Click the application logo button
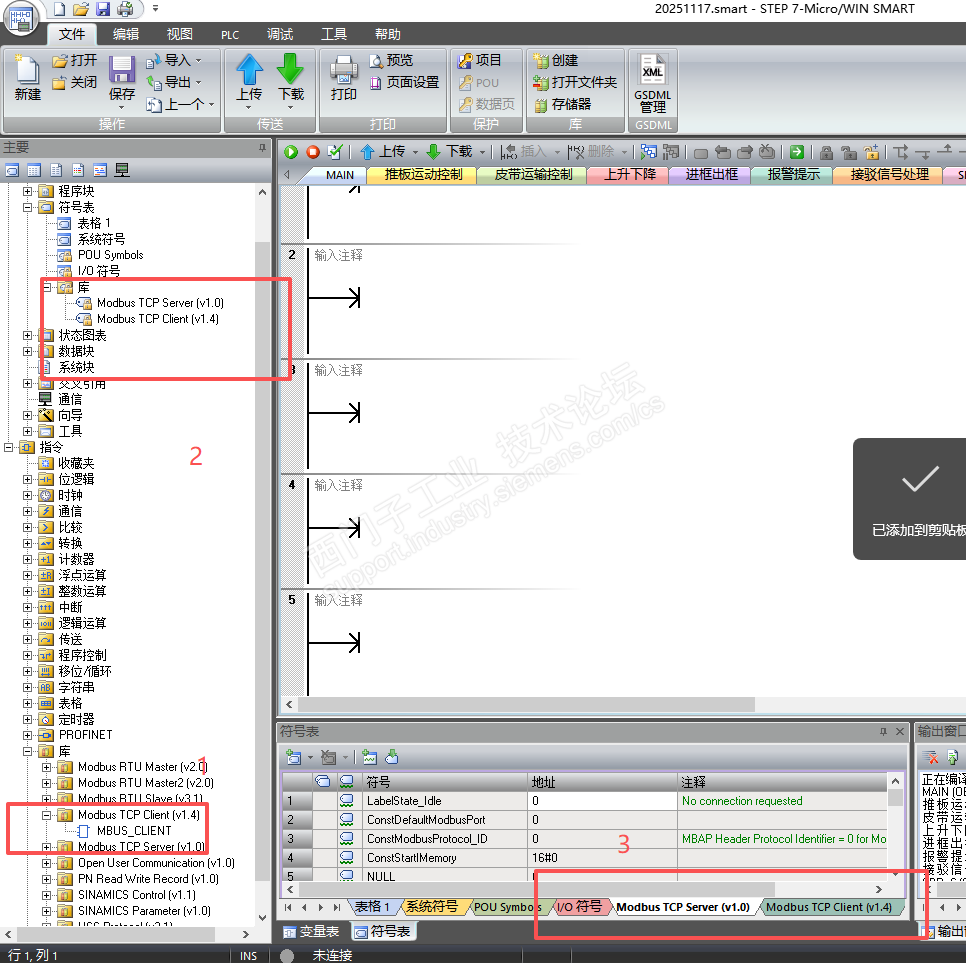 tap(20, 17)
